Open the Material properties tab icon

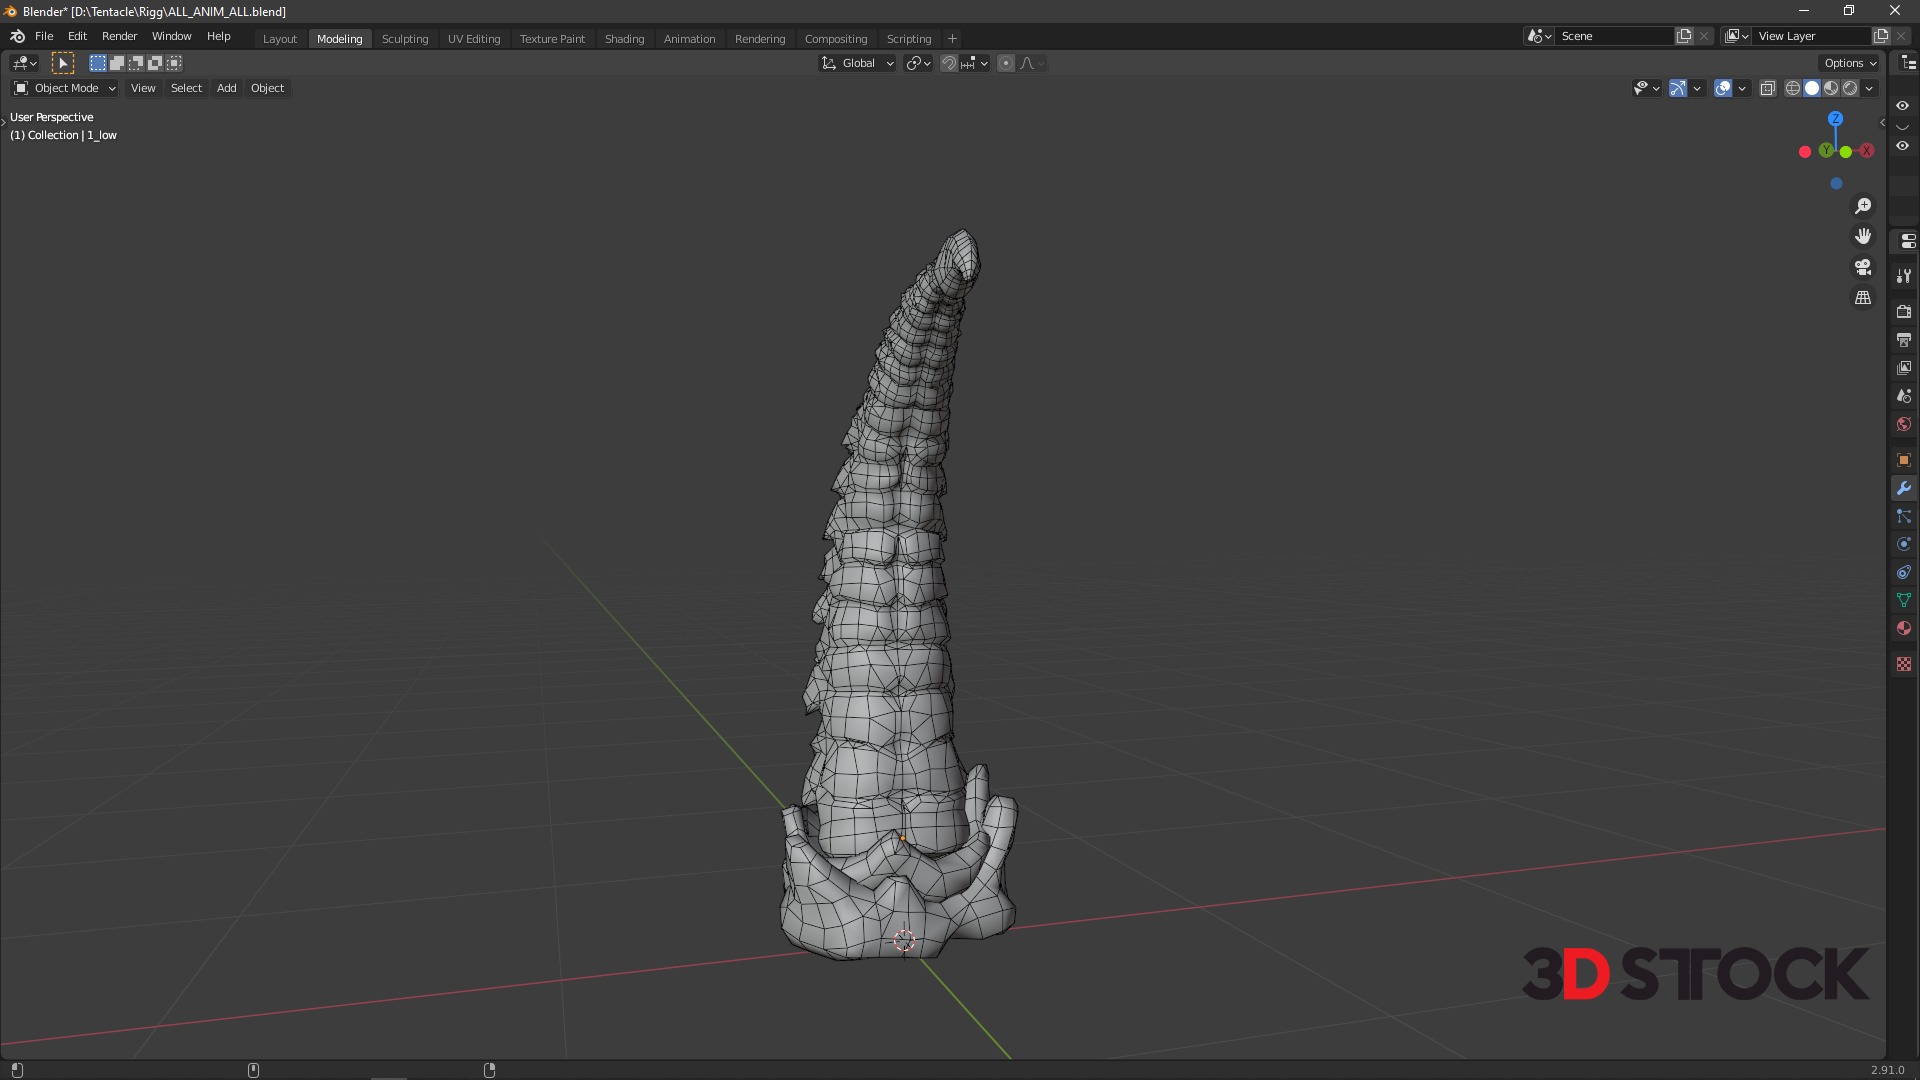tap(1903, 628)
